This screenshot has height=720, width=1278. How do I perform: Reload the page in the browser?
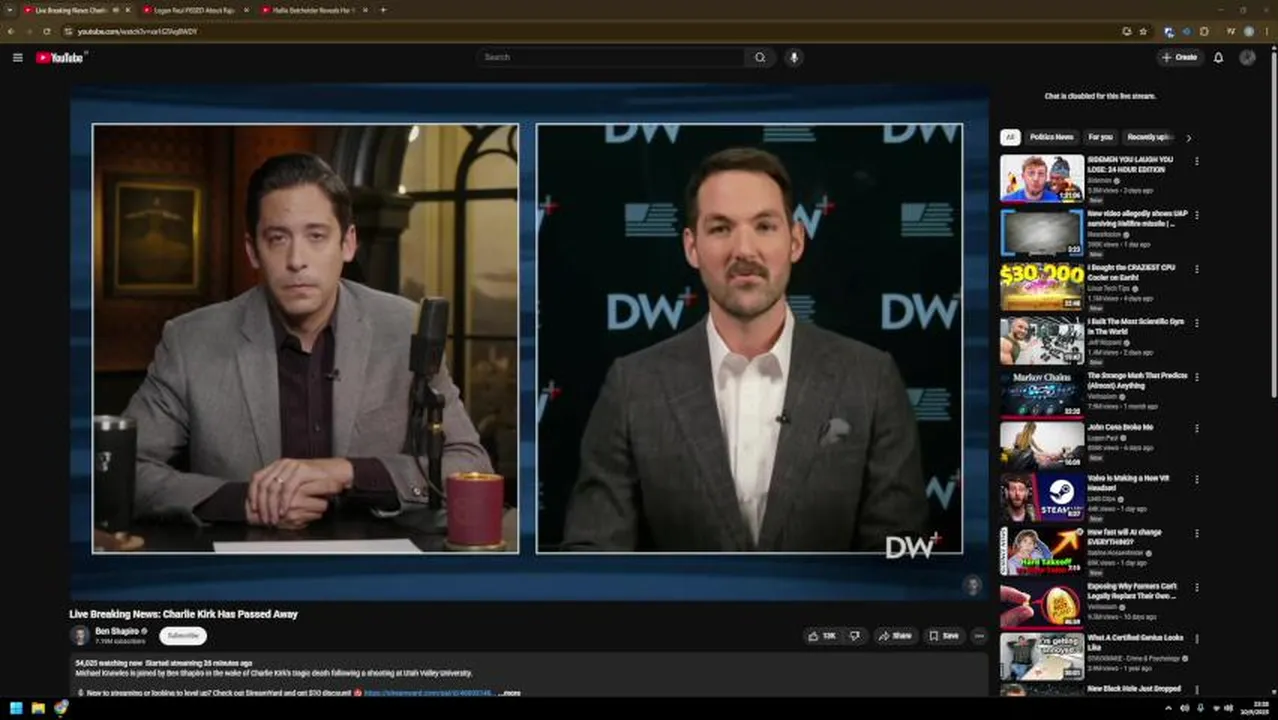(x=46, y=31)
